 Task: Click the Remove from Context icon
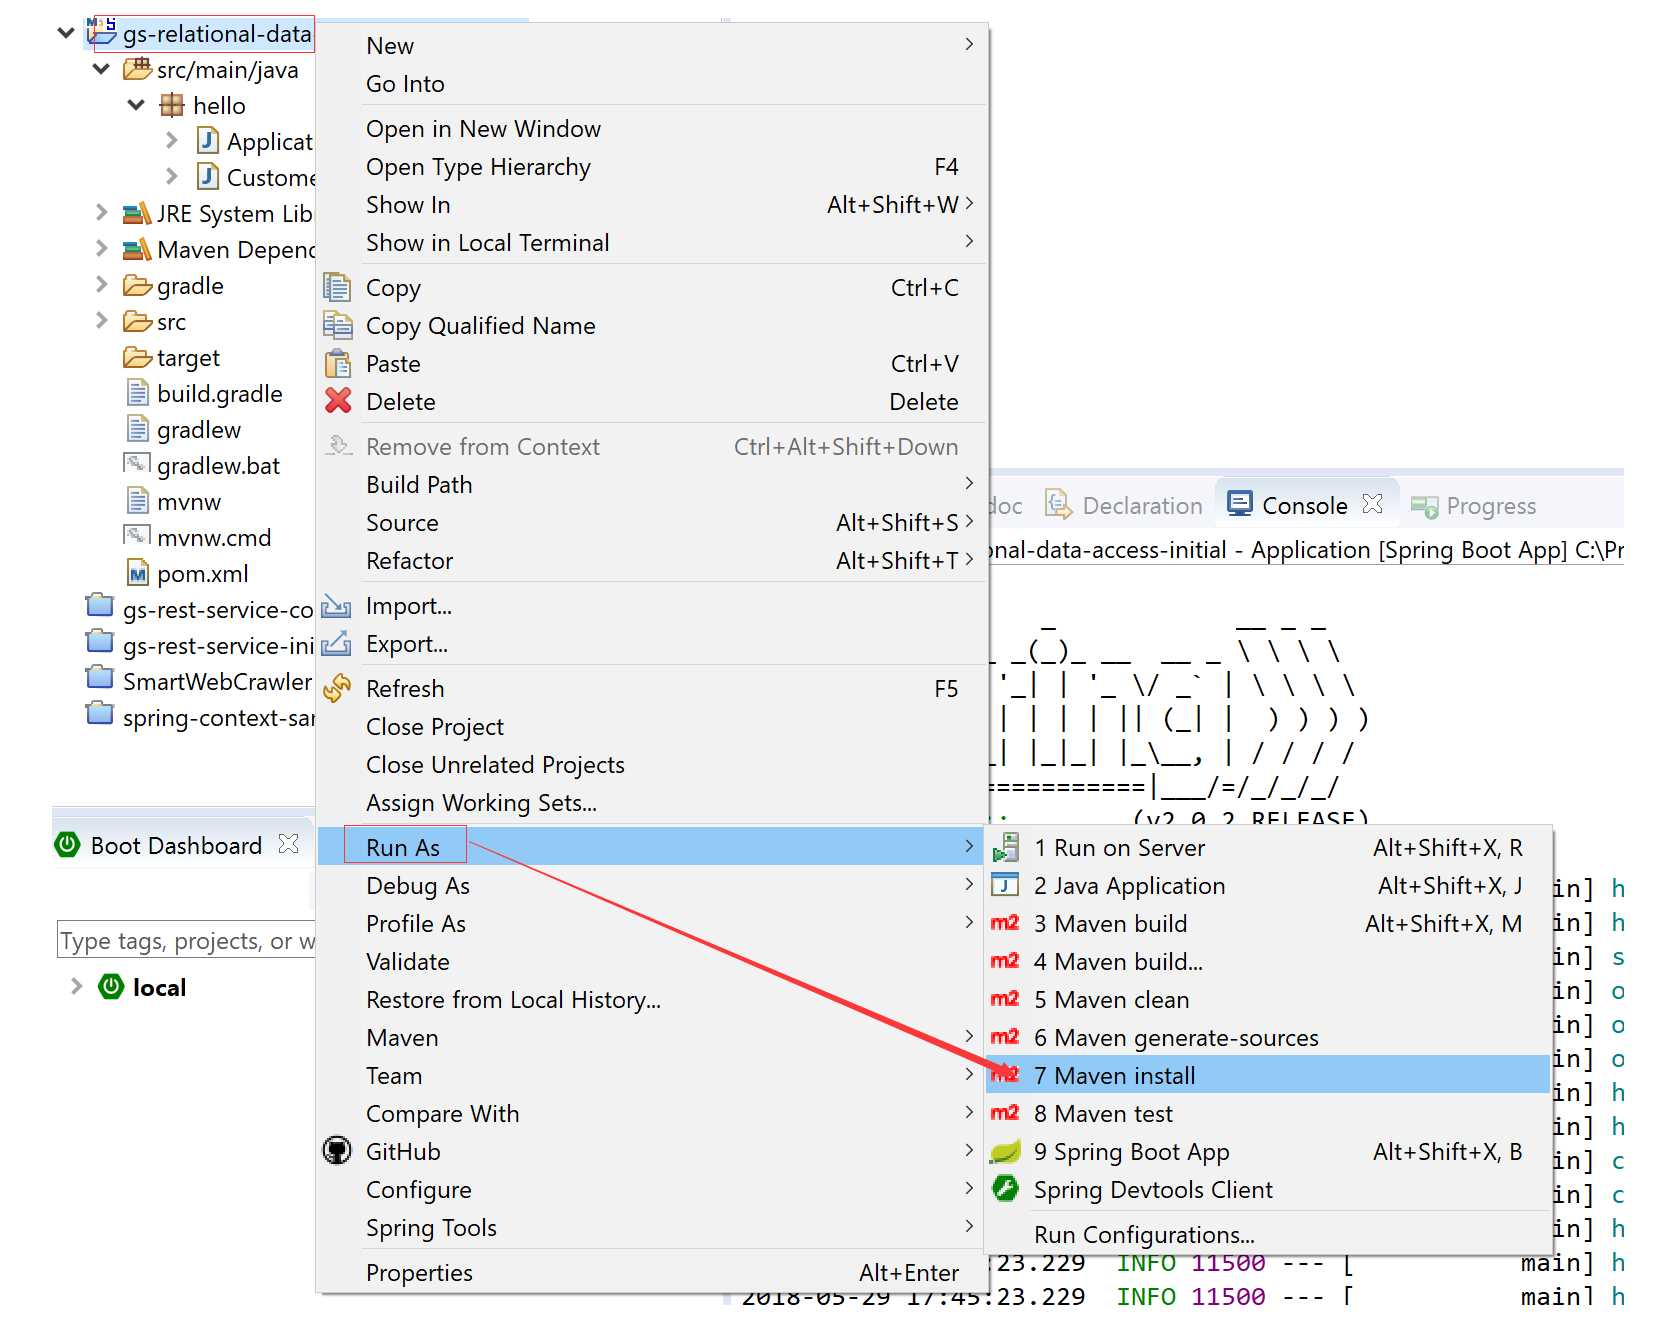[x=338, y=446]
